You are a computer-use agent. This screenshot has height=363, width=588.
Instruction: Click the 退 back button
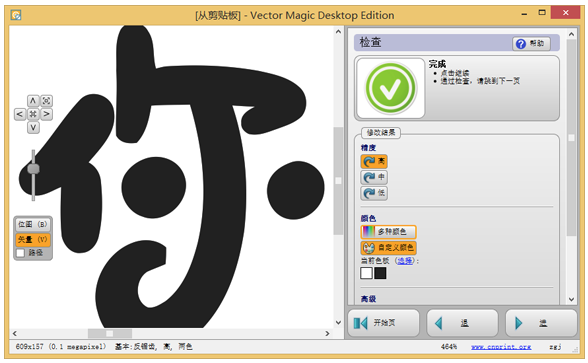[x=462, y=323]
